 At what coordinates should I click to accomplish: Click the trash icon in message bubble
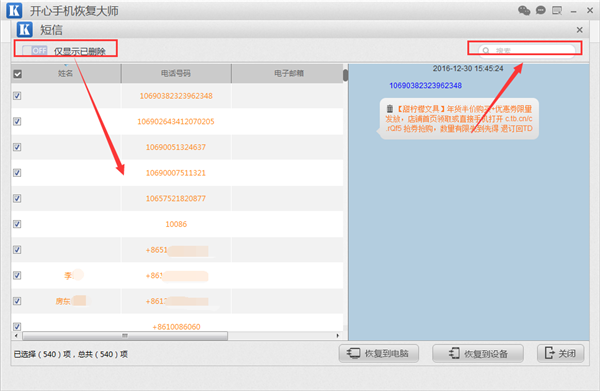coord(390,109)
